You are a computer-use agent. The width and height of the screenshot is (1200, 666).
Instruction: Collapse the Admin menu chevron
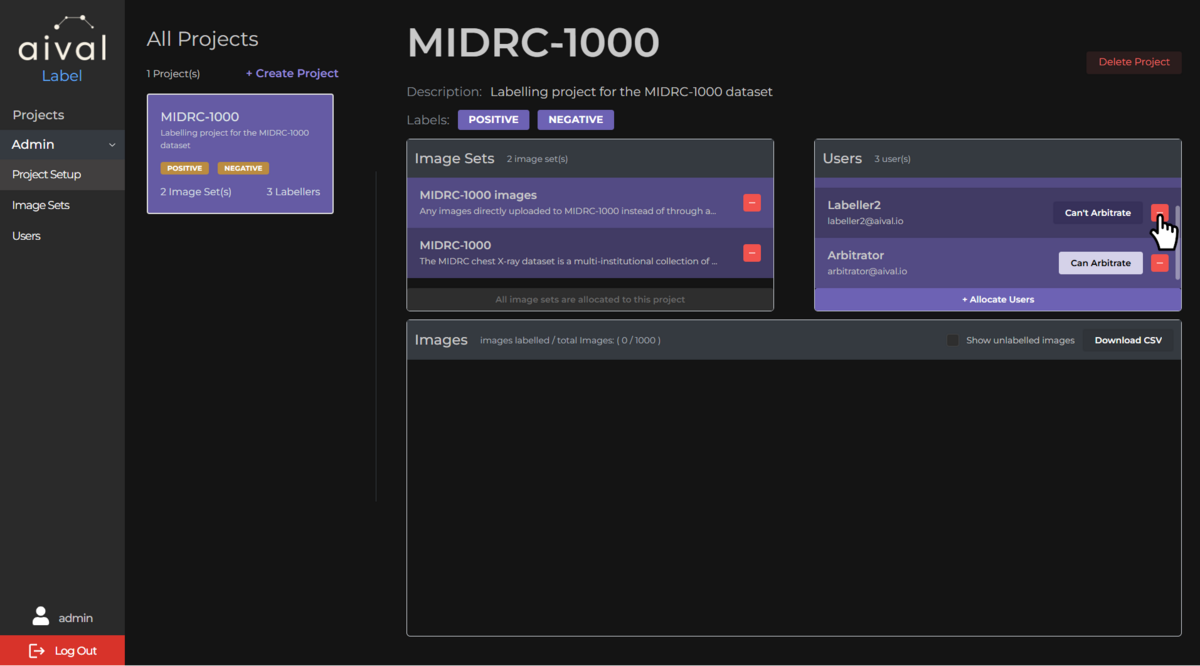tap(112, 145)
